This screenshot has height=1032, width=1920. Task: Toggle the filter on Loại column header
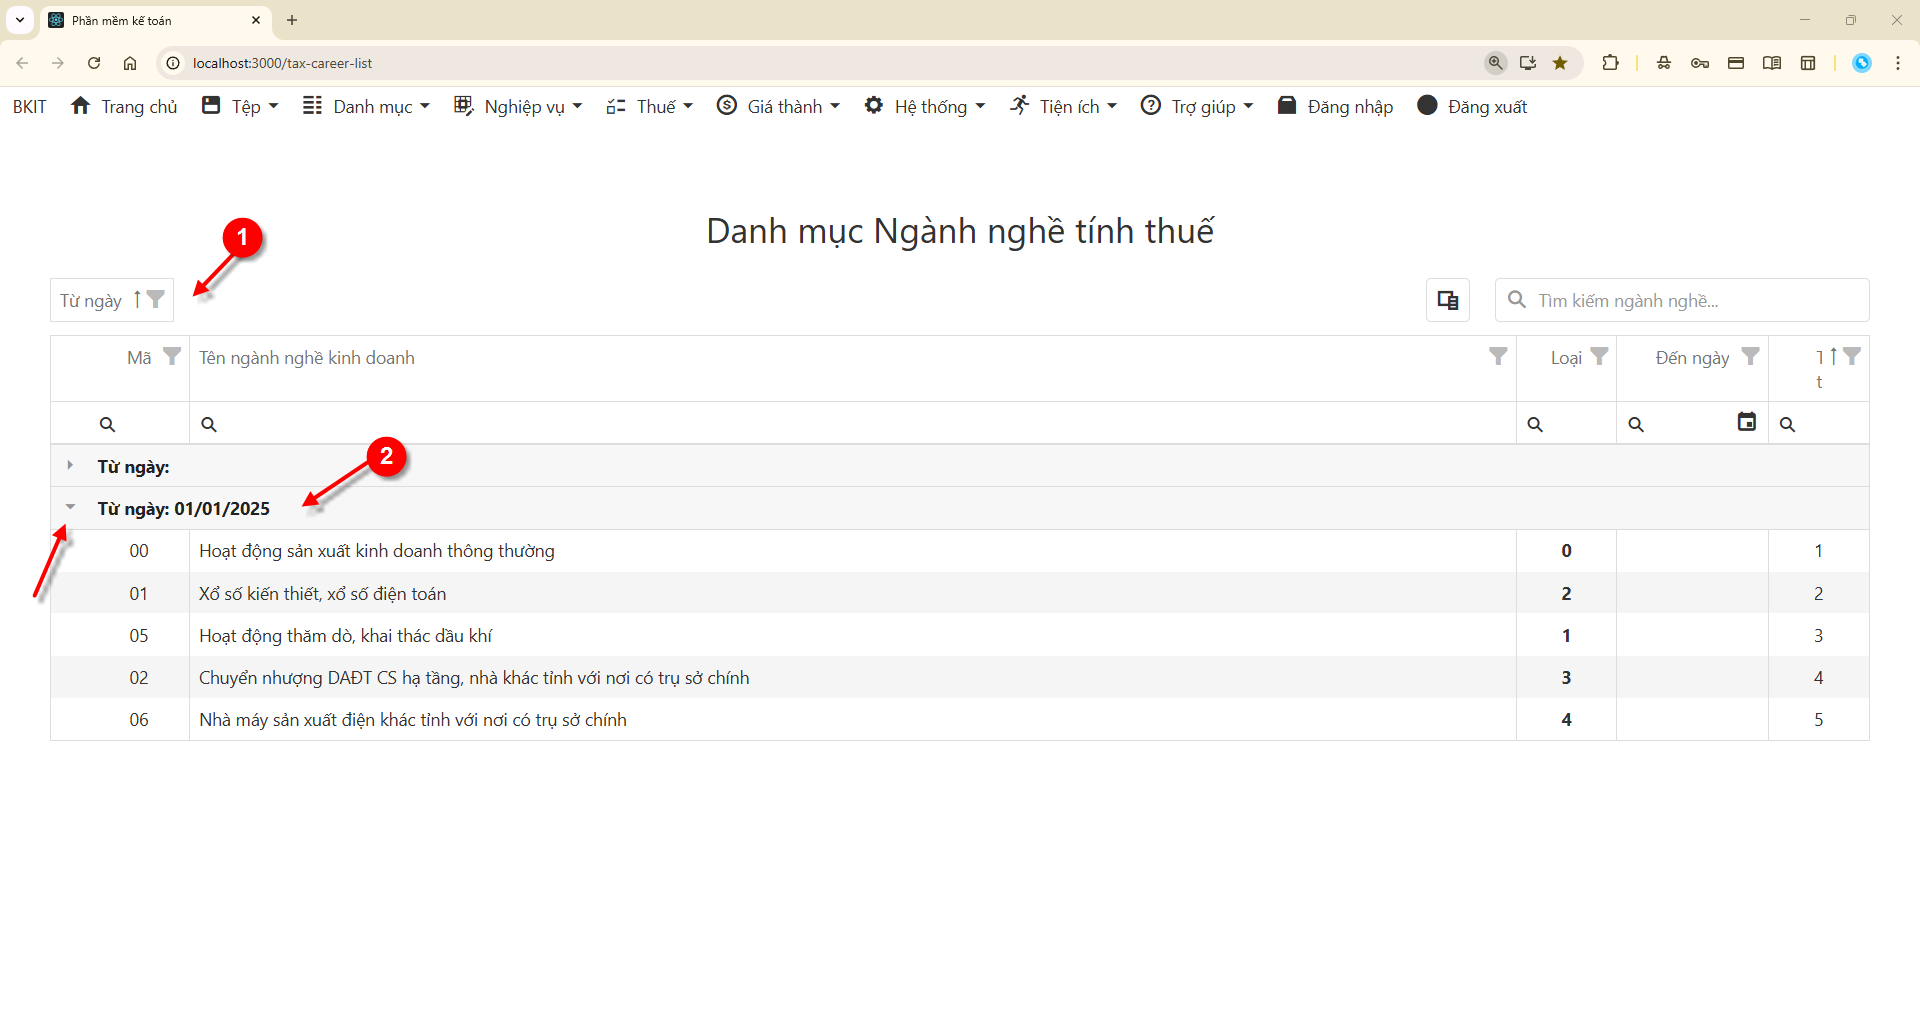(1599, 356)
